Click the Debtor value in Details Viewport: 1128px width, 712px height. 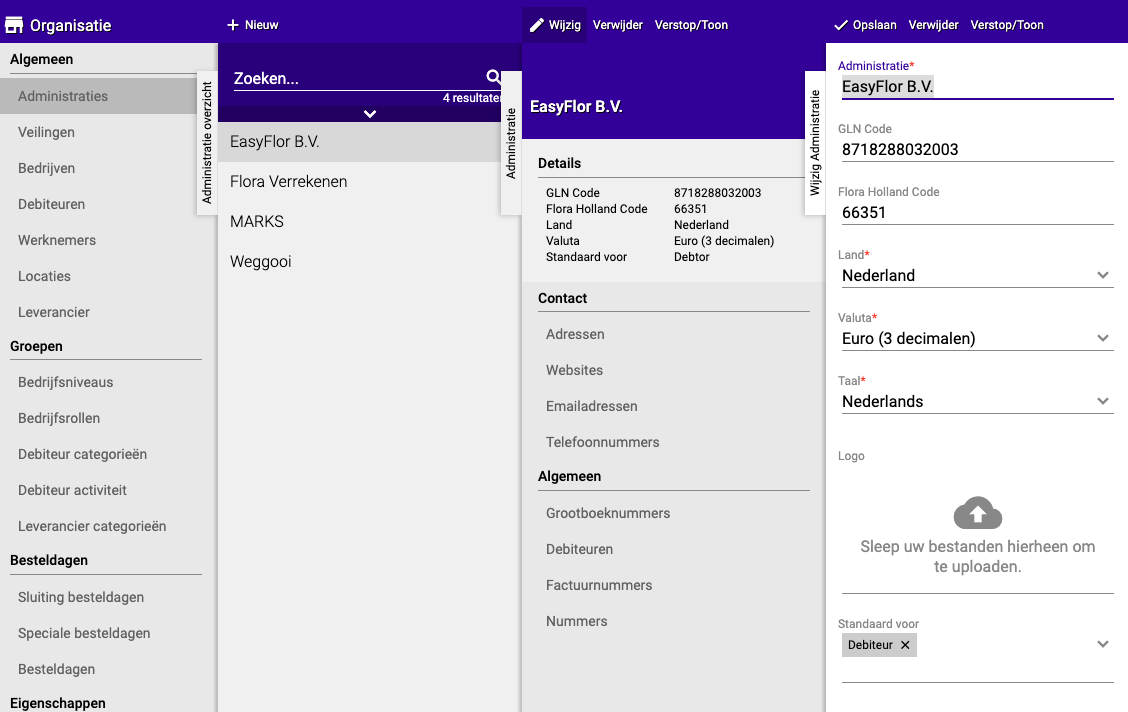pos(691,257)
